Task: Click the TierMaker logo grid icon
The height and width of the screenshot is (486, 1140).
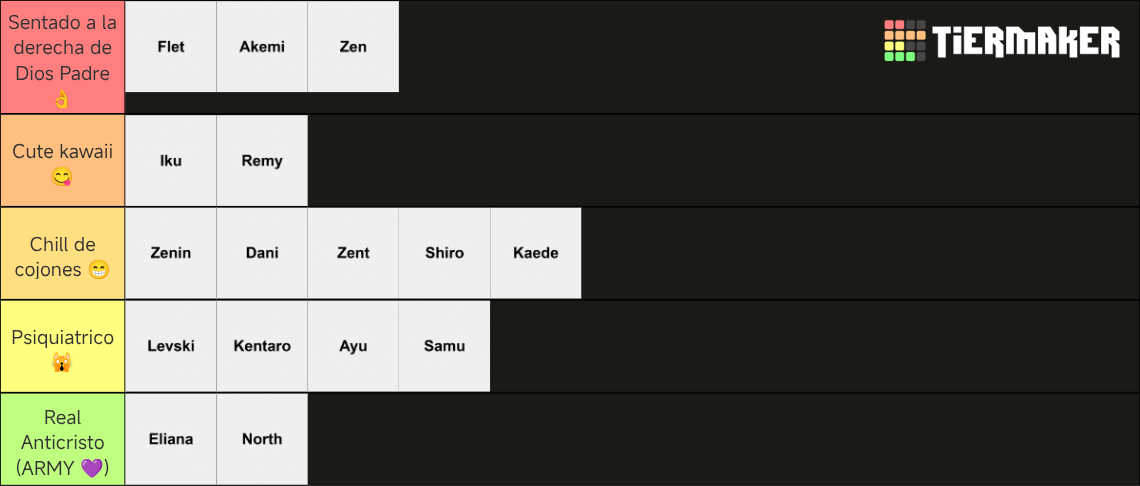Action: click(x=904, y=41)
